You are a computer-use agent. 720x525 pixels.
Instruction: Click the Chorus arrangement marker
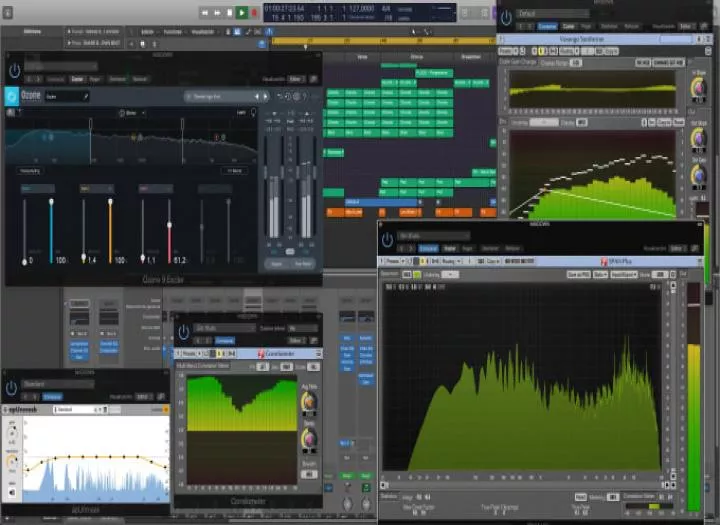416,57
